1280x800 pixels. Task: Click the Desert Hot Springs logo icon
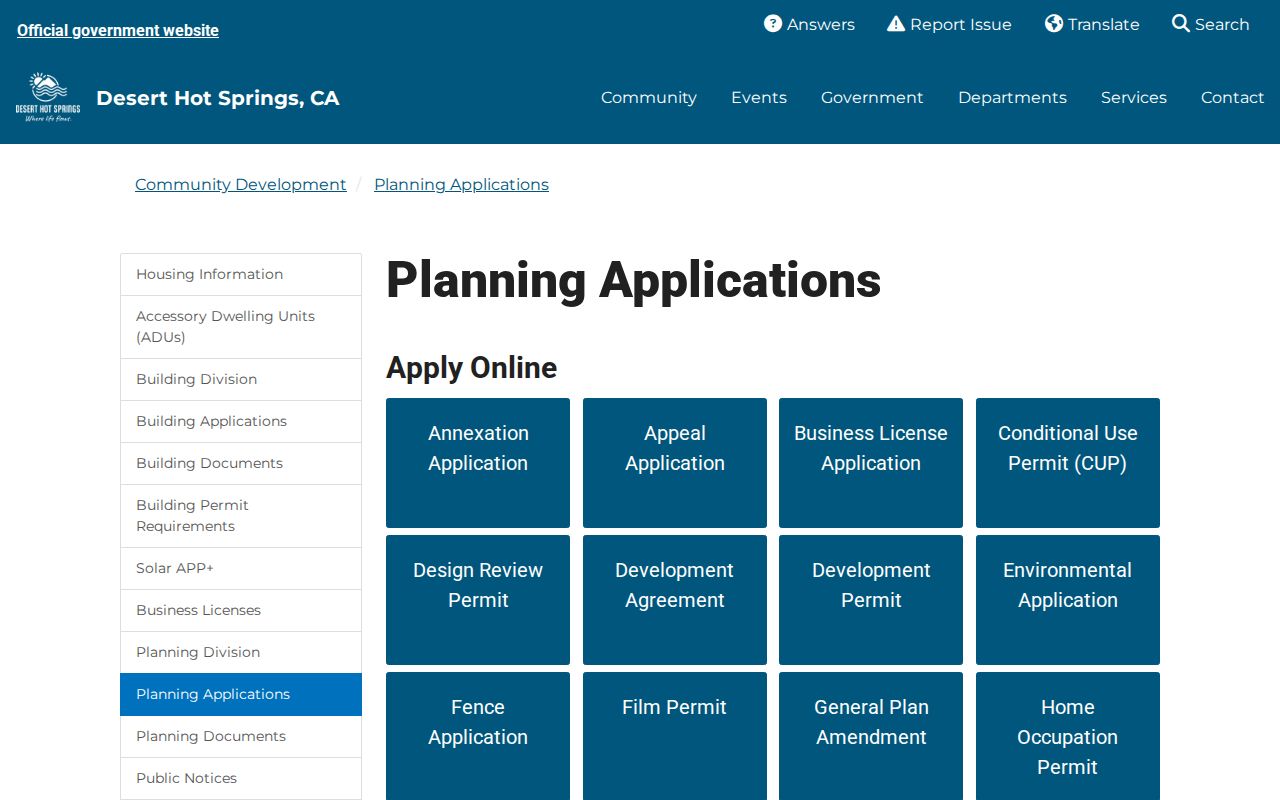click(x=48, y=97)
